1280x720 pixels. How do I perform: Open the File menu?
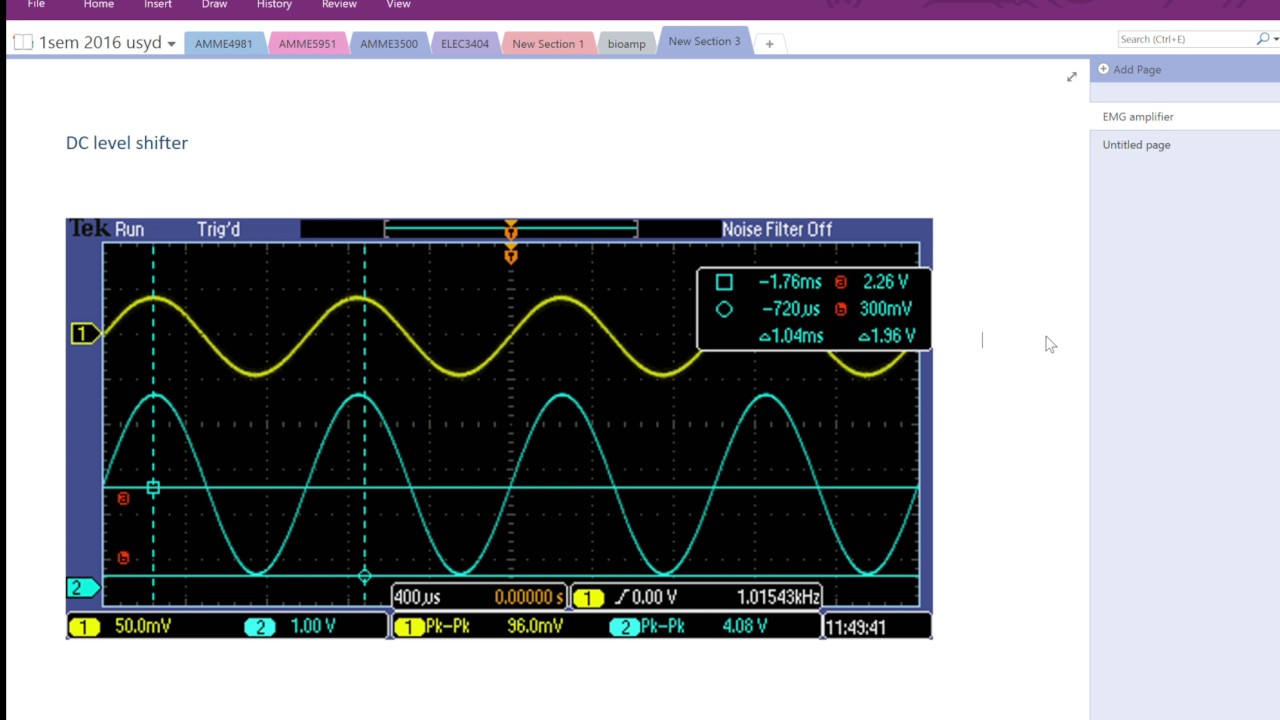pyautogui.click(x=36, y=5)
